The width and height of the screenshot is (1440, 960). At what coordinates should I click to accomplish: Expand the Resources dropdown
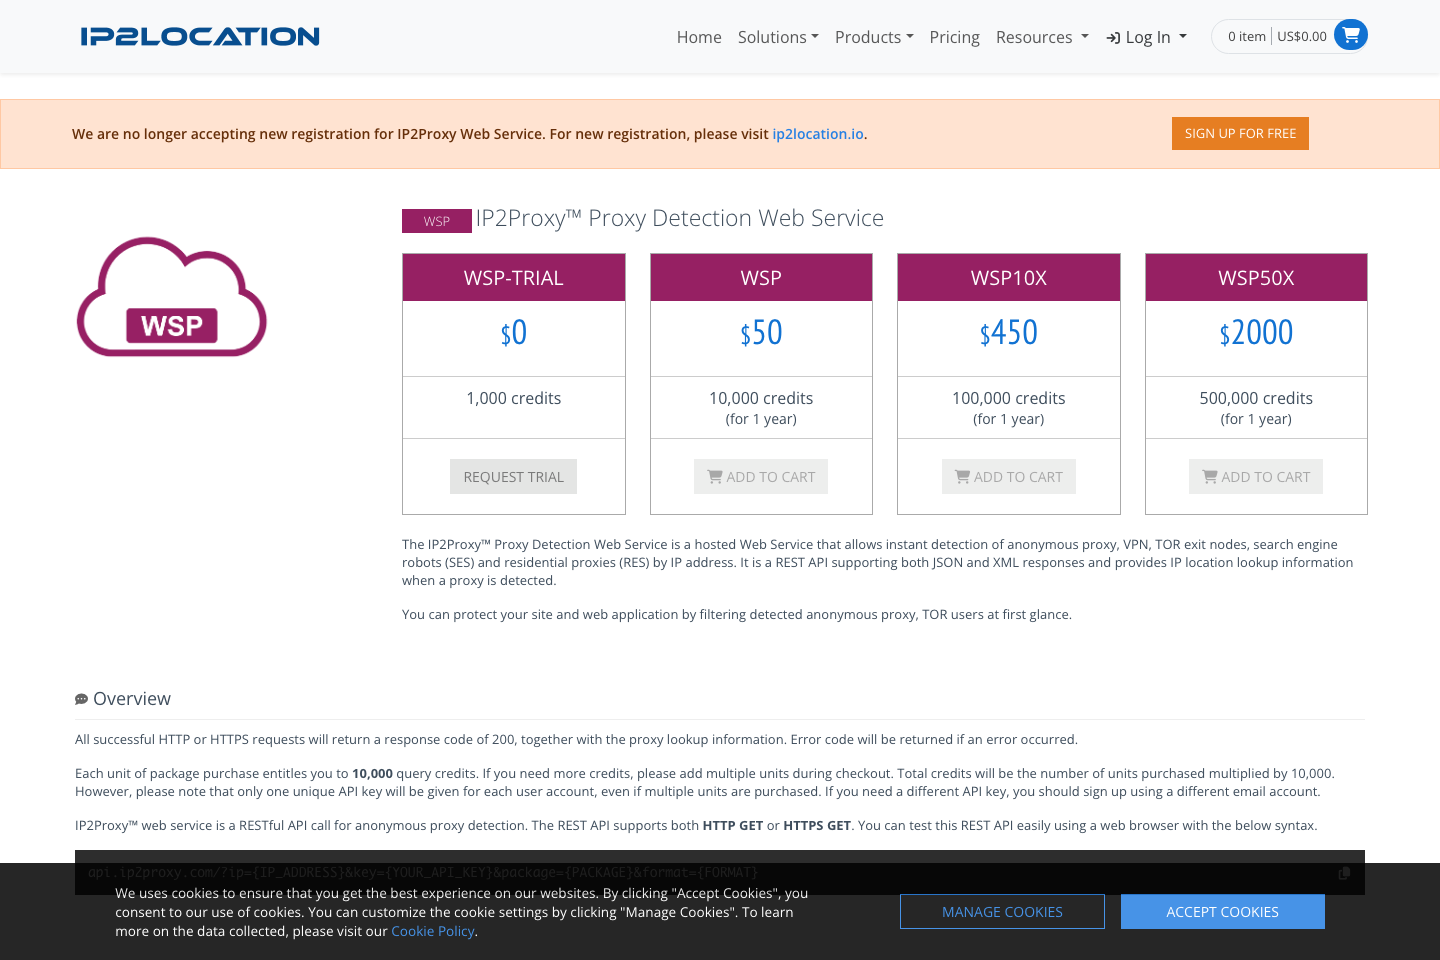click(x=1041, y=37)
